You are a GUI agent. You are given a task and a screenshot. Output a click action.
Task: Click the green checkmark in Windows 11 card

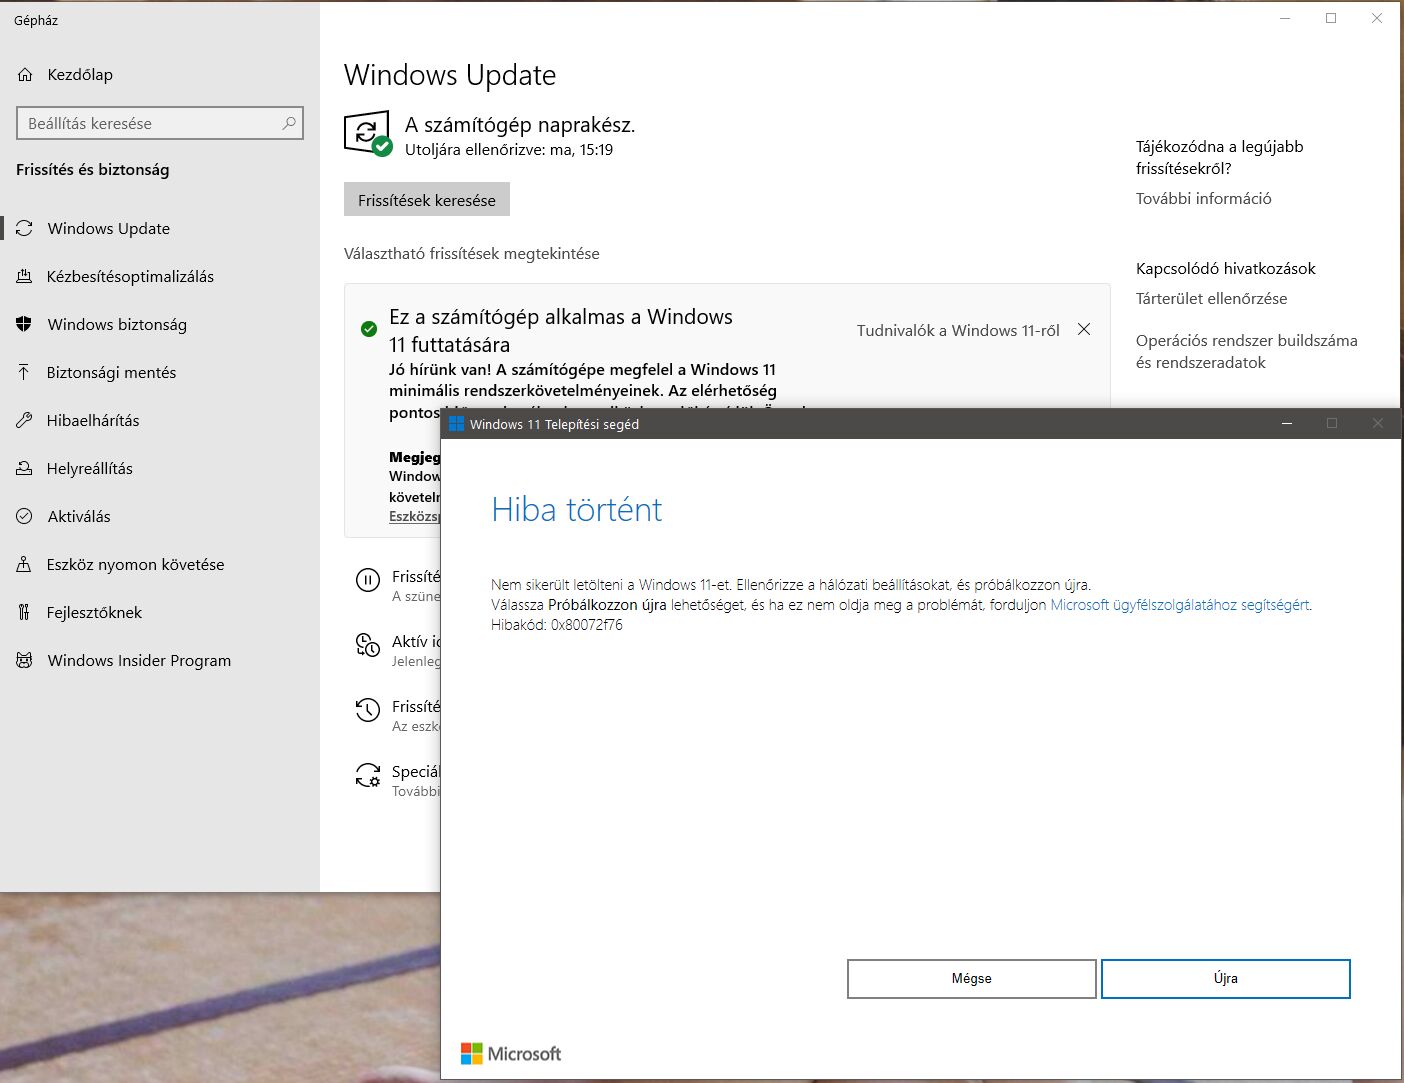pos(369,329)
